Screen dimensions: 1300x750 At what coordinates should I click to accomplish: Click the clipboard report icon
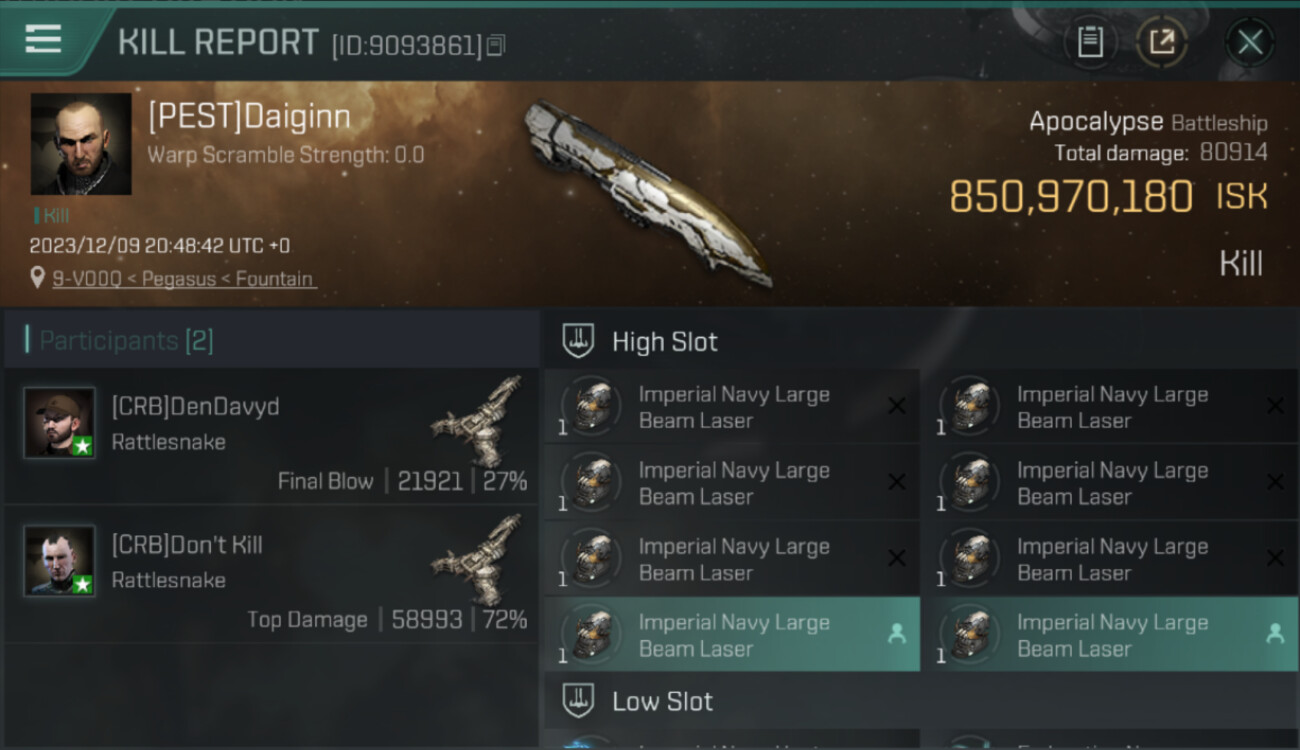(x=1090, y=42)
